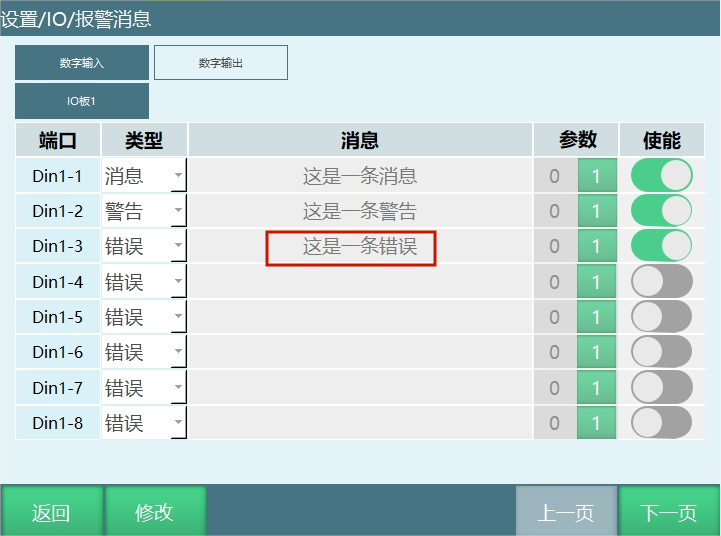The width and height of the screenshot is (721, 536).
Task: Go to previous page with 上一页
Action: click(x=566, y=511)
